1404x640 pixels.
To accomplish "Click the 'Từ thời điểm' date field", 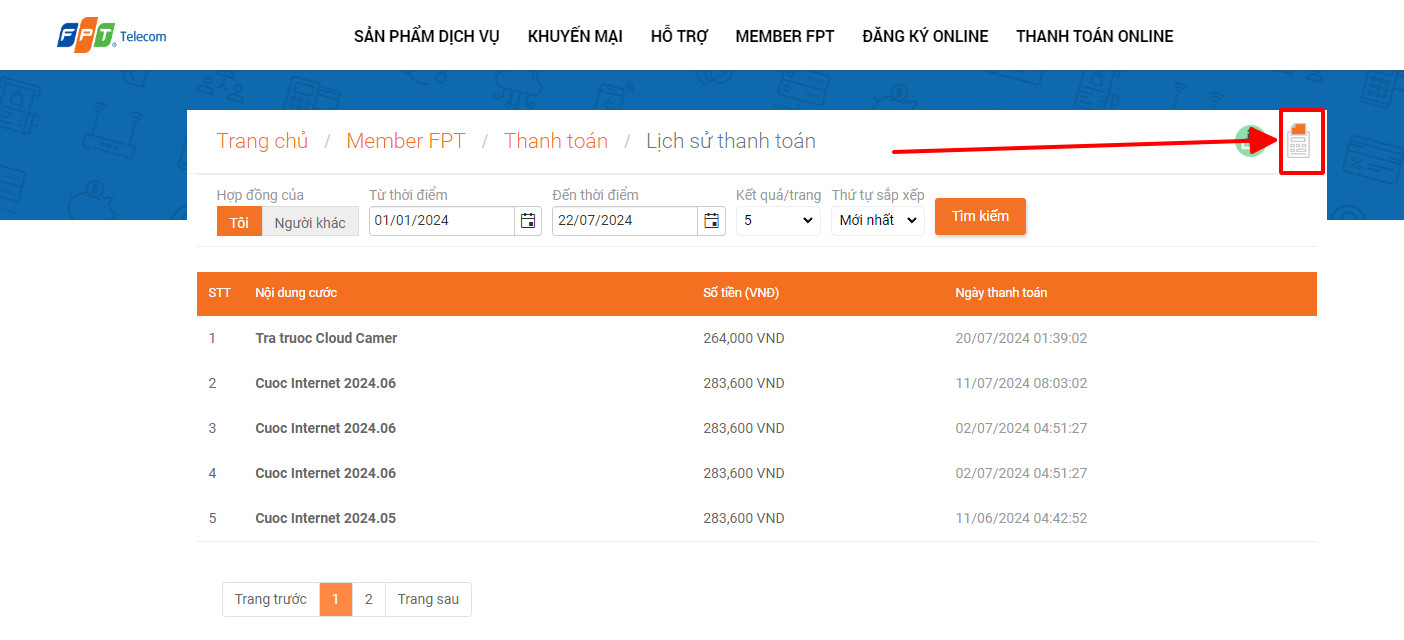I will coord(442,221).
